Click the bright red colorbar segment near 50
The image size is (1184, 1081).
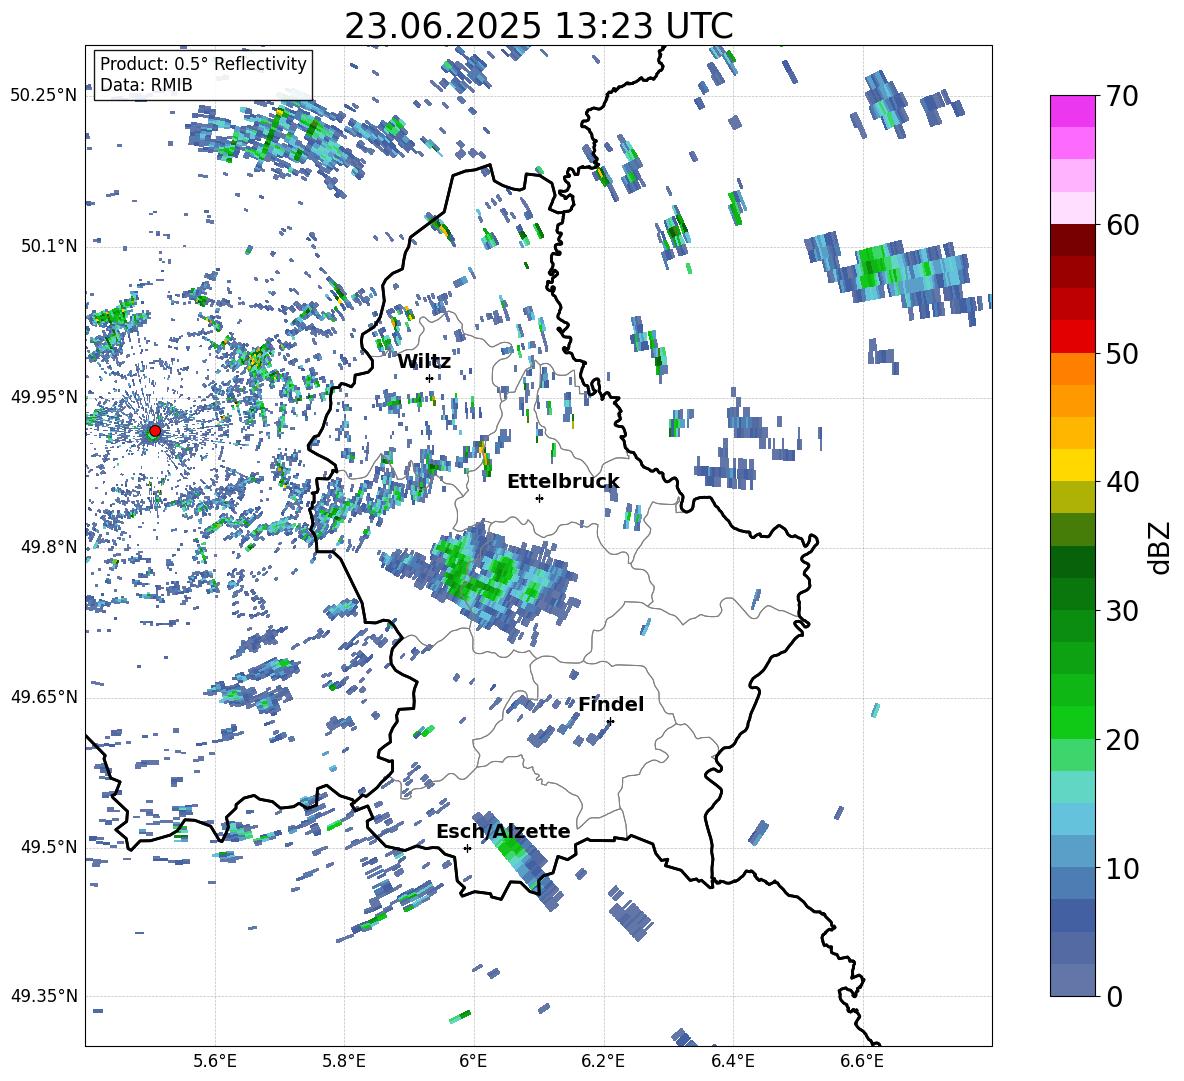(1072, 337)
